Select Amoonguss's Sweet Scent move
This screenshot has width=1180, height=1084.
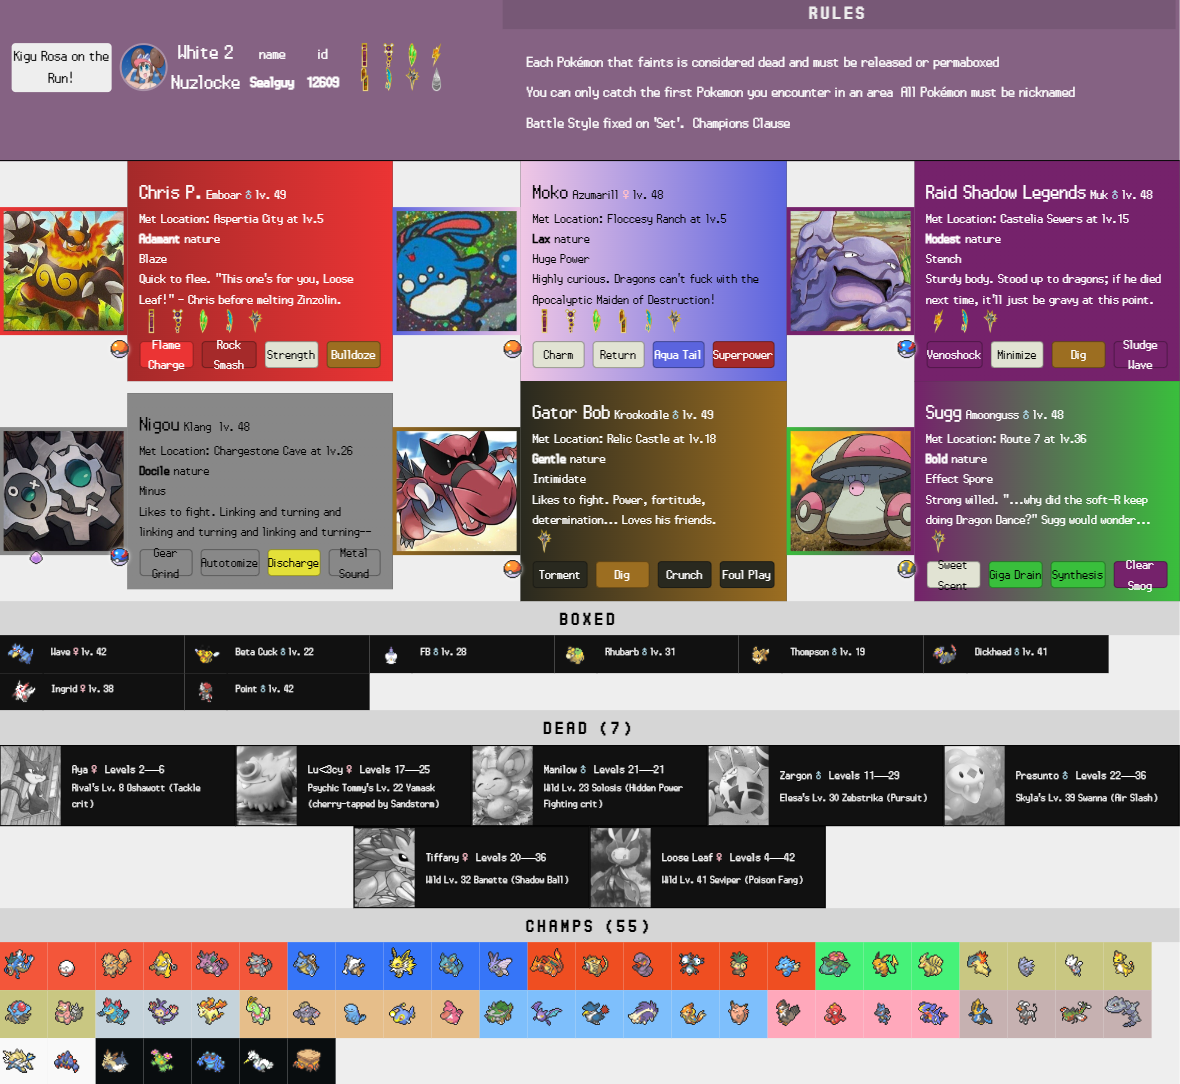pos(953,575)
